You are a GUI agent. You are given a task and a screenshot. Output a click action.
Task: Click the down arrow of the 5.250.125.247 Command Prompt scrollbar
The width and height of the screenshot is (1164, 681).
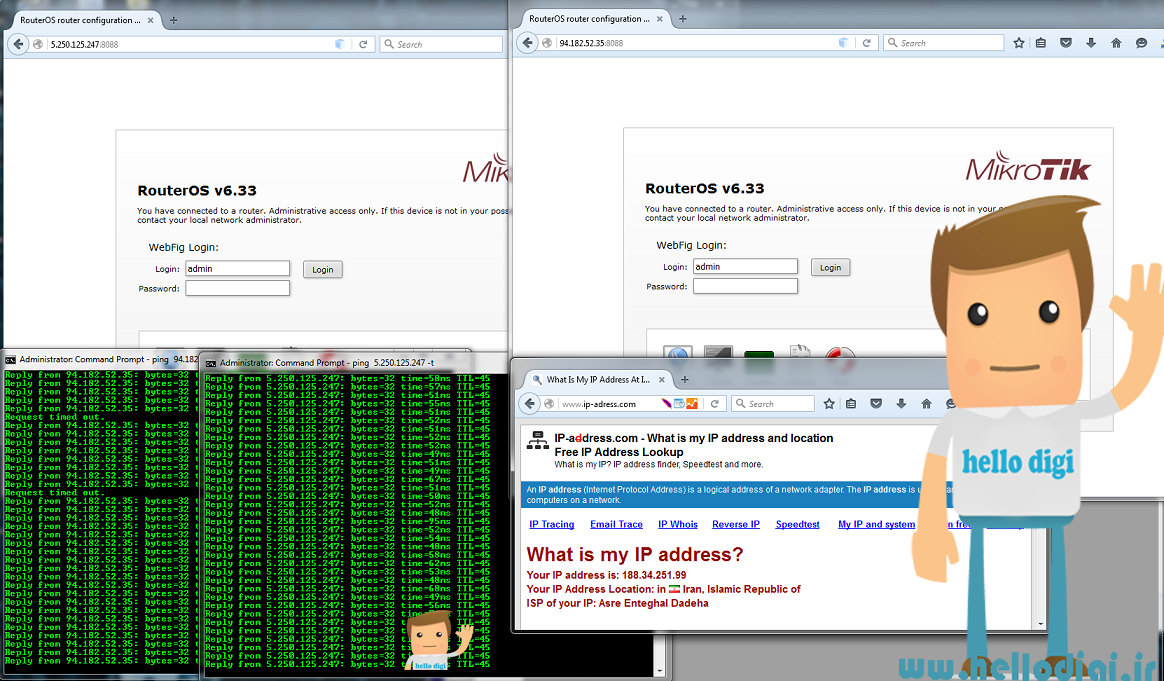coord(659,671)
